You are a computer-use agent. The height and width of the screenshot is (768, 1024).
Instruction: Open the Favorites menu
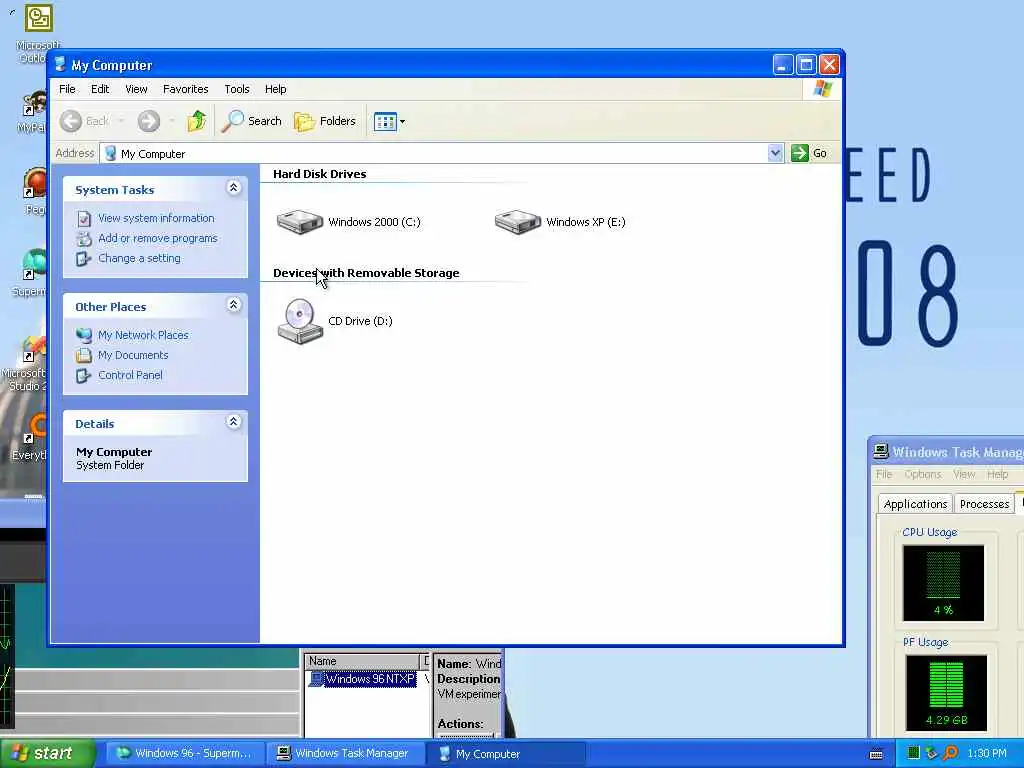[x=185, y=89]
